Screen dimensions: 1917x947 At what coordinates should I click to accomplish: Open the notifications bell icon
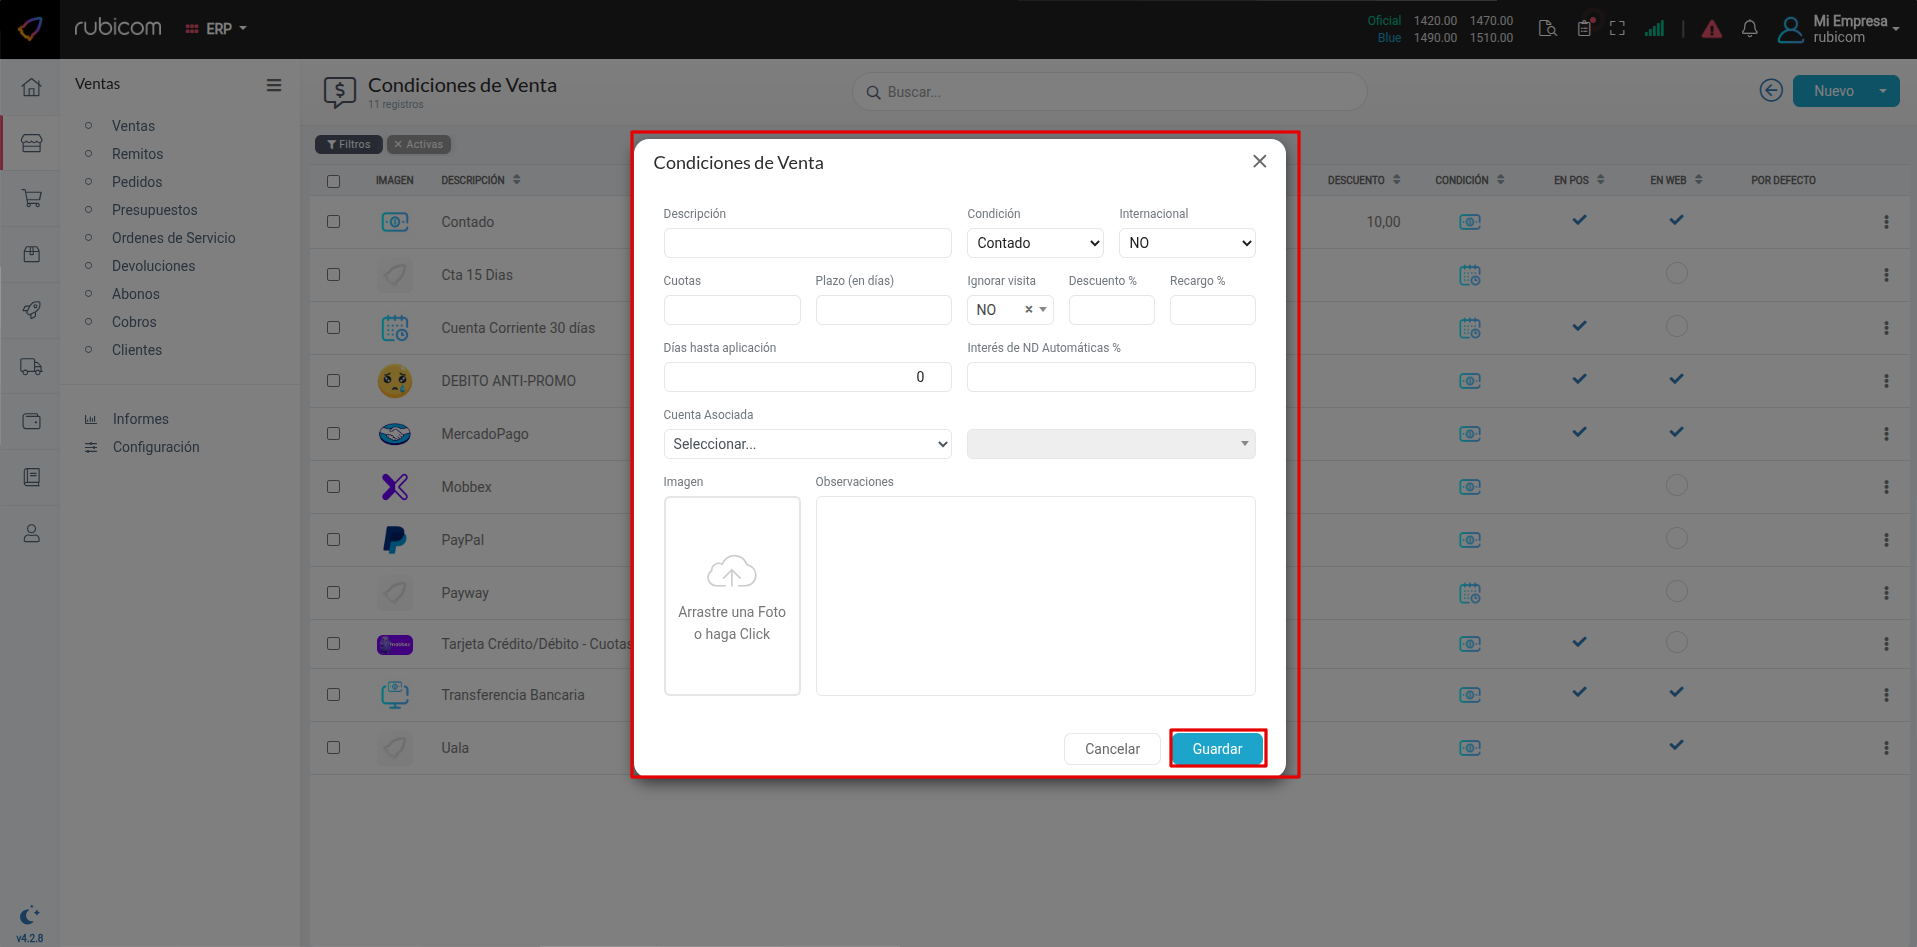pyautogui.click(x=1749, y=29)
